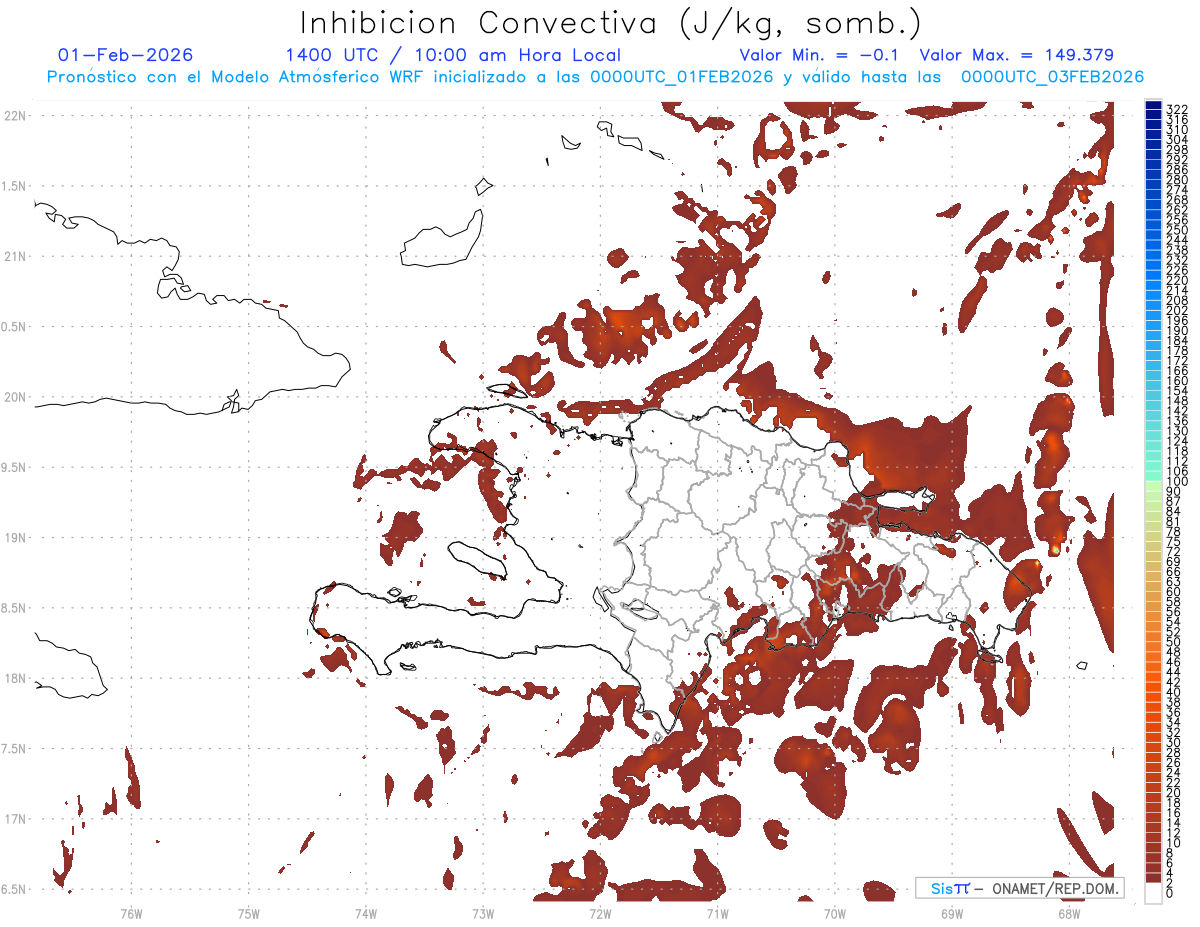Click the '75W' longitude label
Screen dimensions: 1200x927
[249, 913]
